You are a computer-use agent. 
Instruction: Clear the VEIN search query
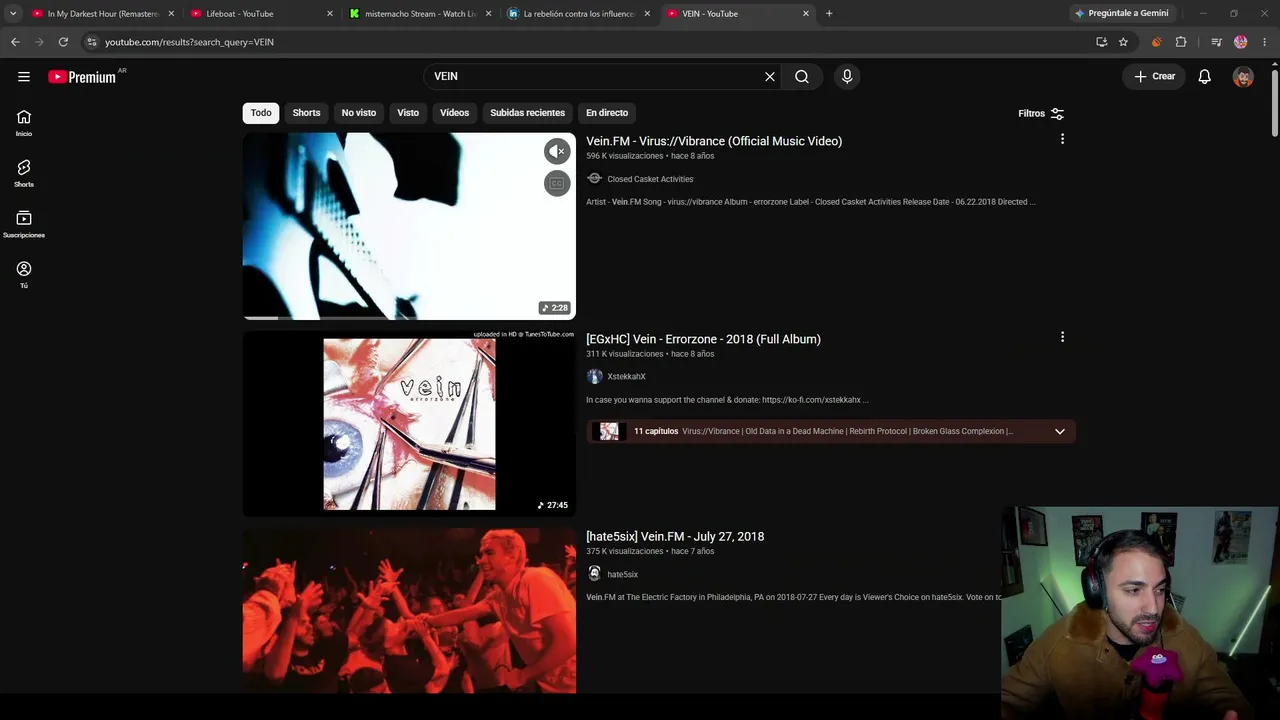[770, 76]
